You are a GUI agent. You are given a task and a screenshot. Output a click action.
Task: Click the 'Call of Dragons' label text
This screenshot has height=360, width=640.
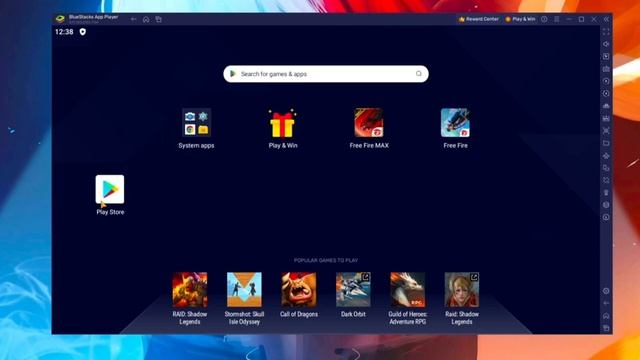[299, 314]
